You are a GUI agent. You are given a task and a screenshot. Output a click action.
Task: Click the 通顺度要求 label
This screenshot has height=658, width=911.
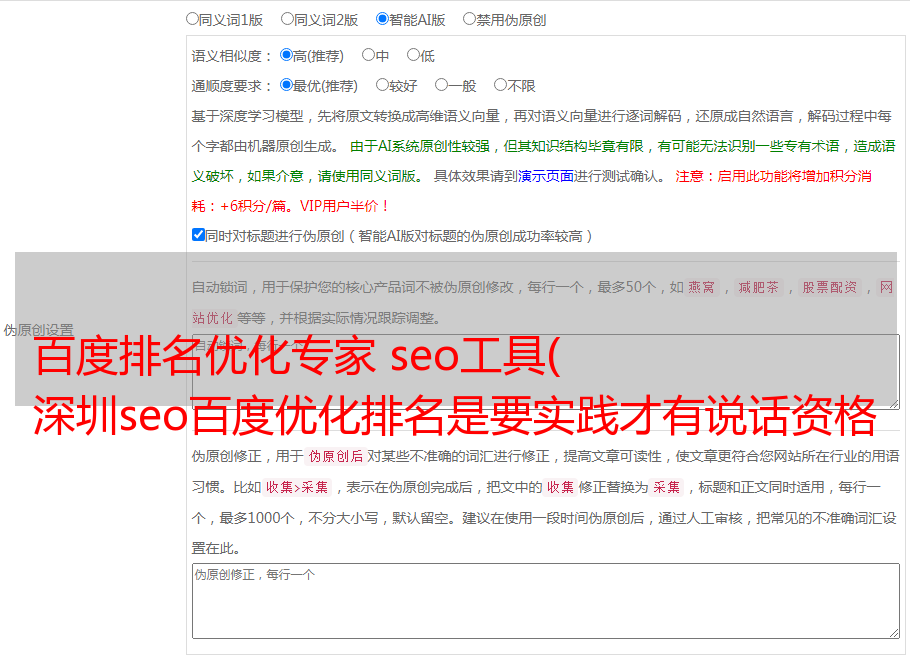click(231, 86)
